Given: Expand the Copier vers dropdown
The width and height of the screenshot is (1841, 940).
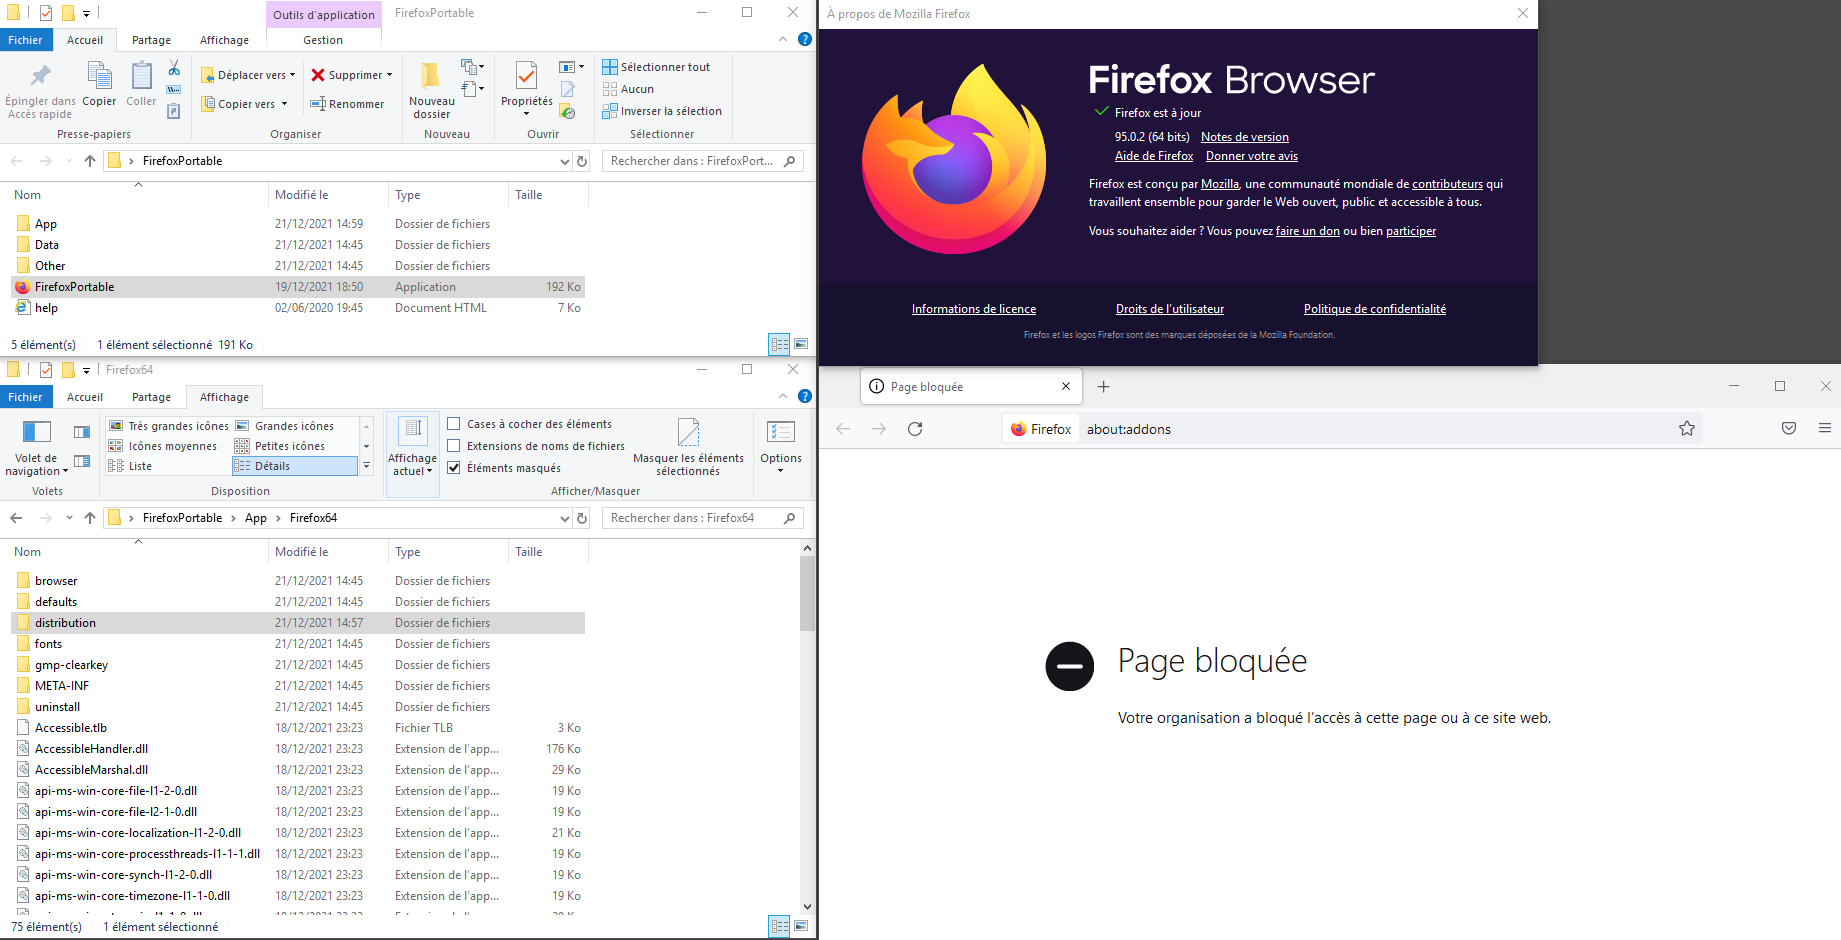Looking at the screenshot, I should click(284, 104).
